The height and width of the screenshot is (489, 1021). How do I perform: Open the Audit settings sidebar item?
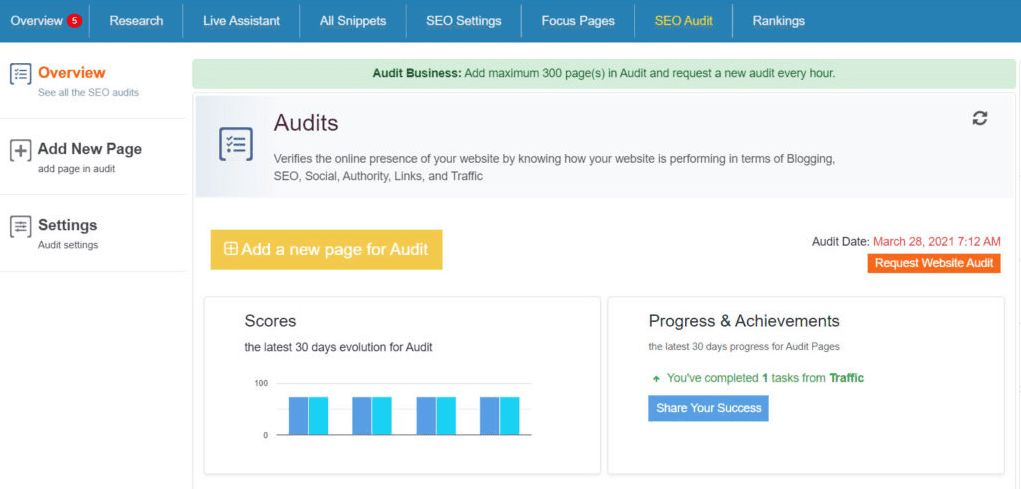67,226
